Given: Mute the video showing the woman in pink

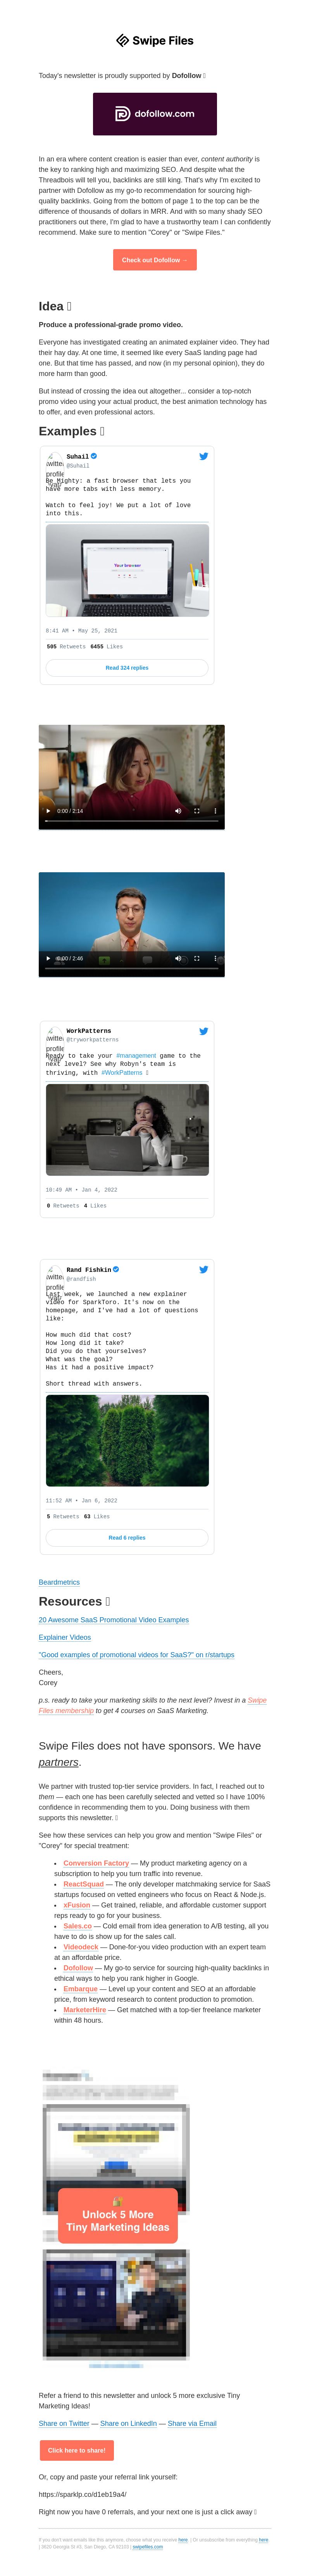Looking at the screenshot, I should 178,811.
